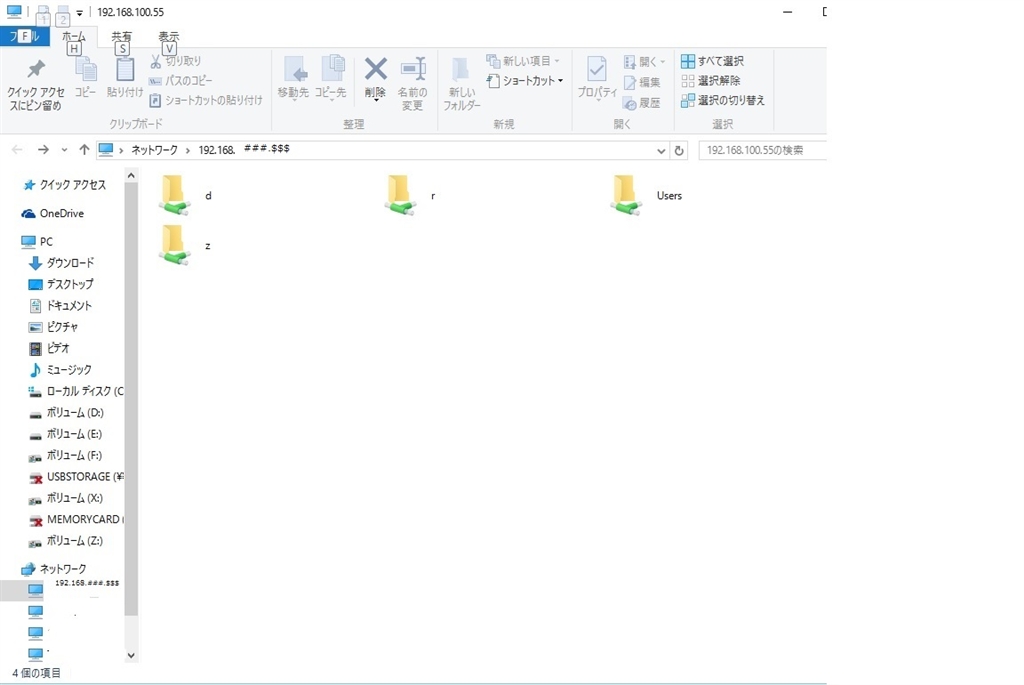Pin to Quick Access (クイック アクセスにピン留め)

[36, 86]
